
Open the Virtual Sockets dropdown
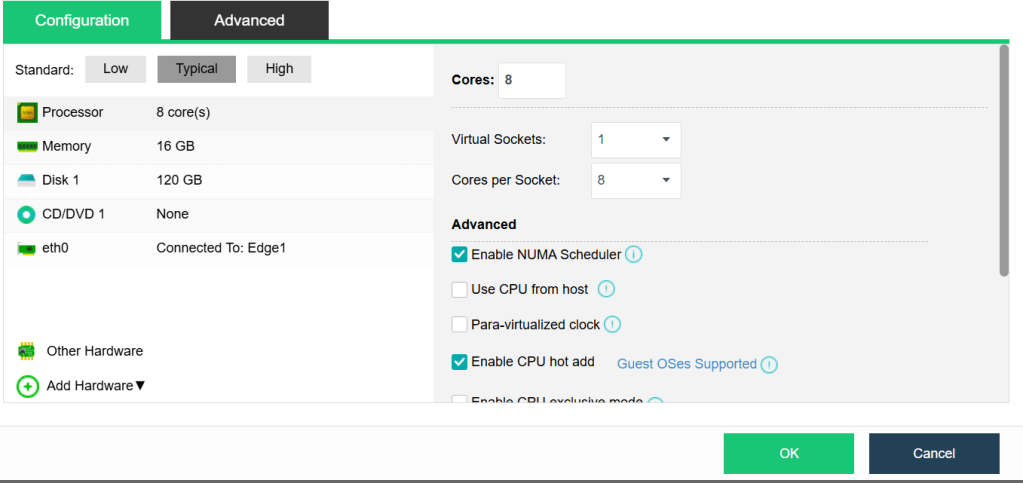click(636, 140)
